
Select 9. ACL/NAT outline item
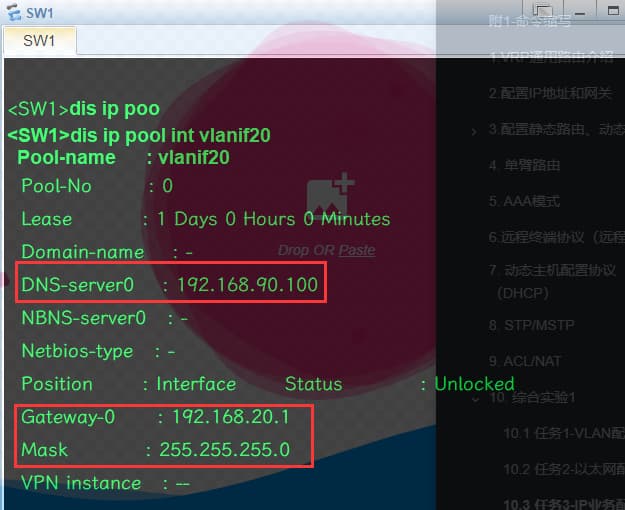[x=525, y=361]
